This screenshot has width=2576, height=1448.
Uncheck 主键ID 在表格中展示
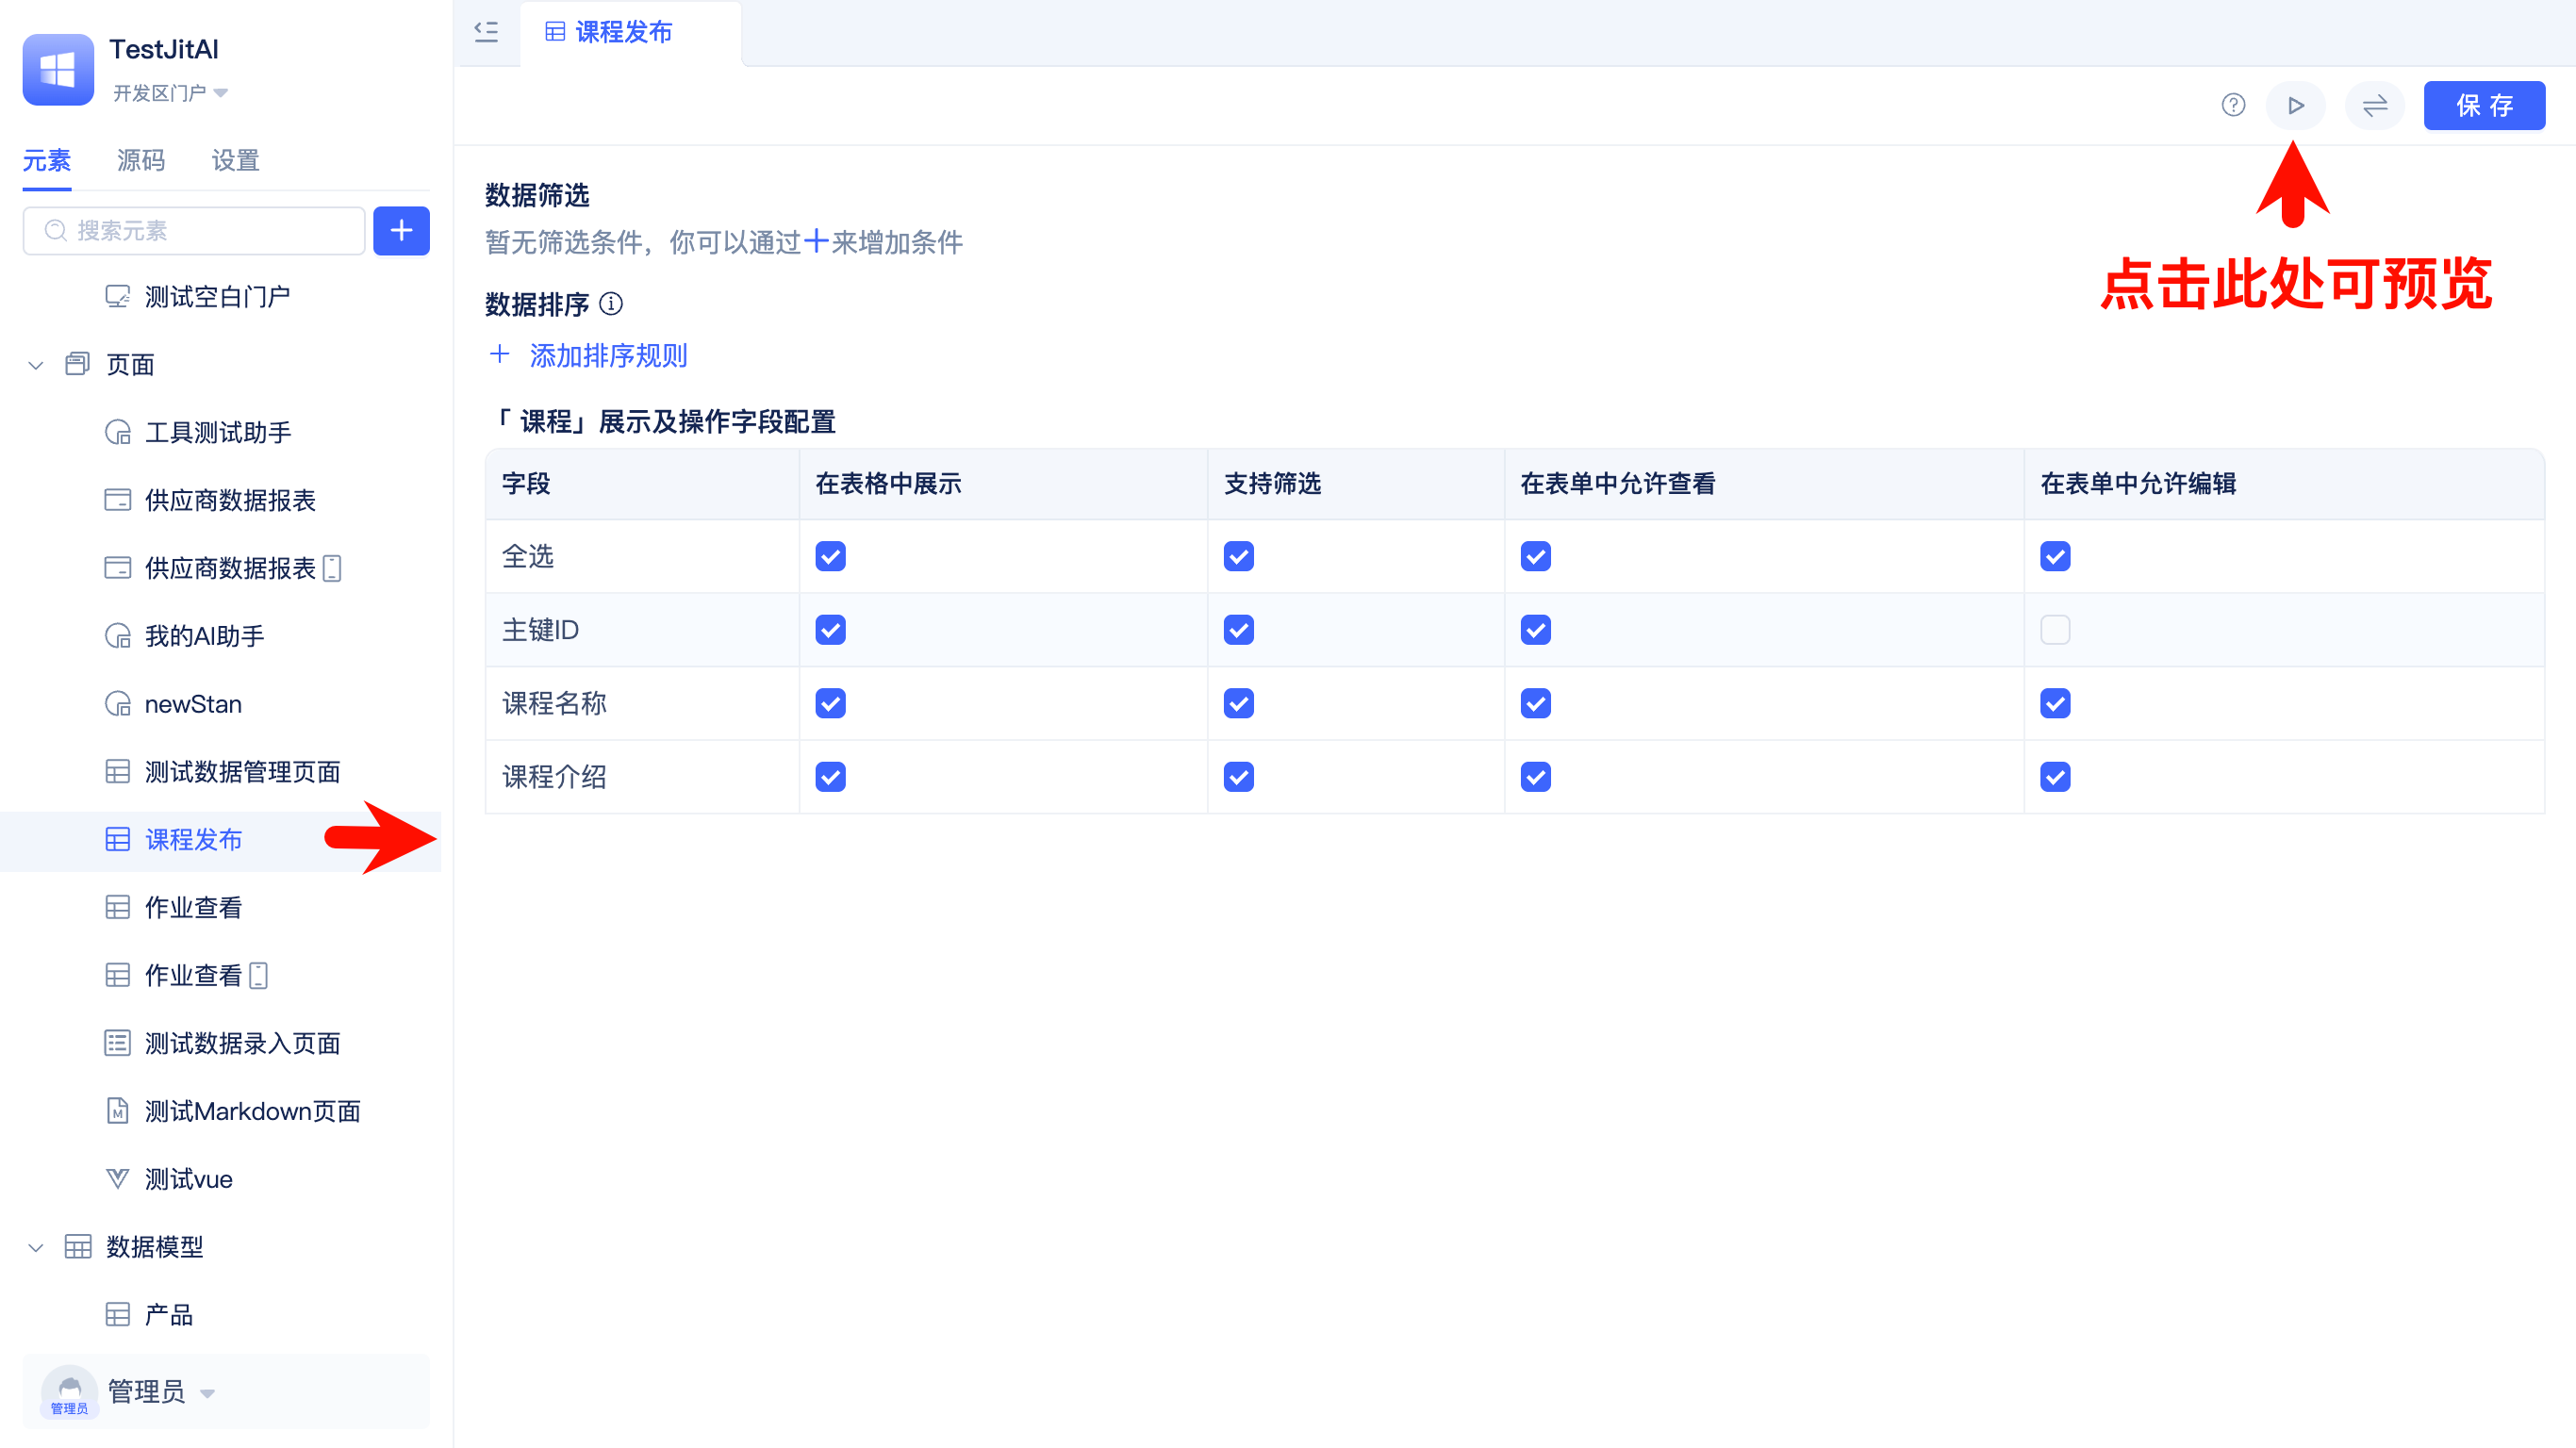[x=830, y=630]
